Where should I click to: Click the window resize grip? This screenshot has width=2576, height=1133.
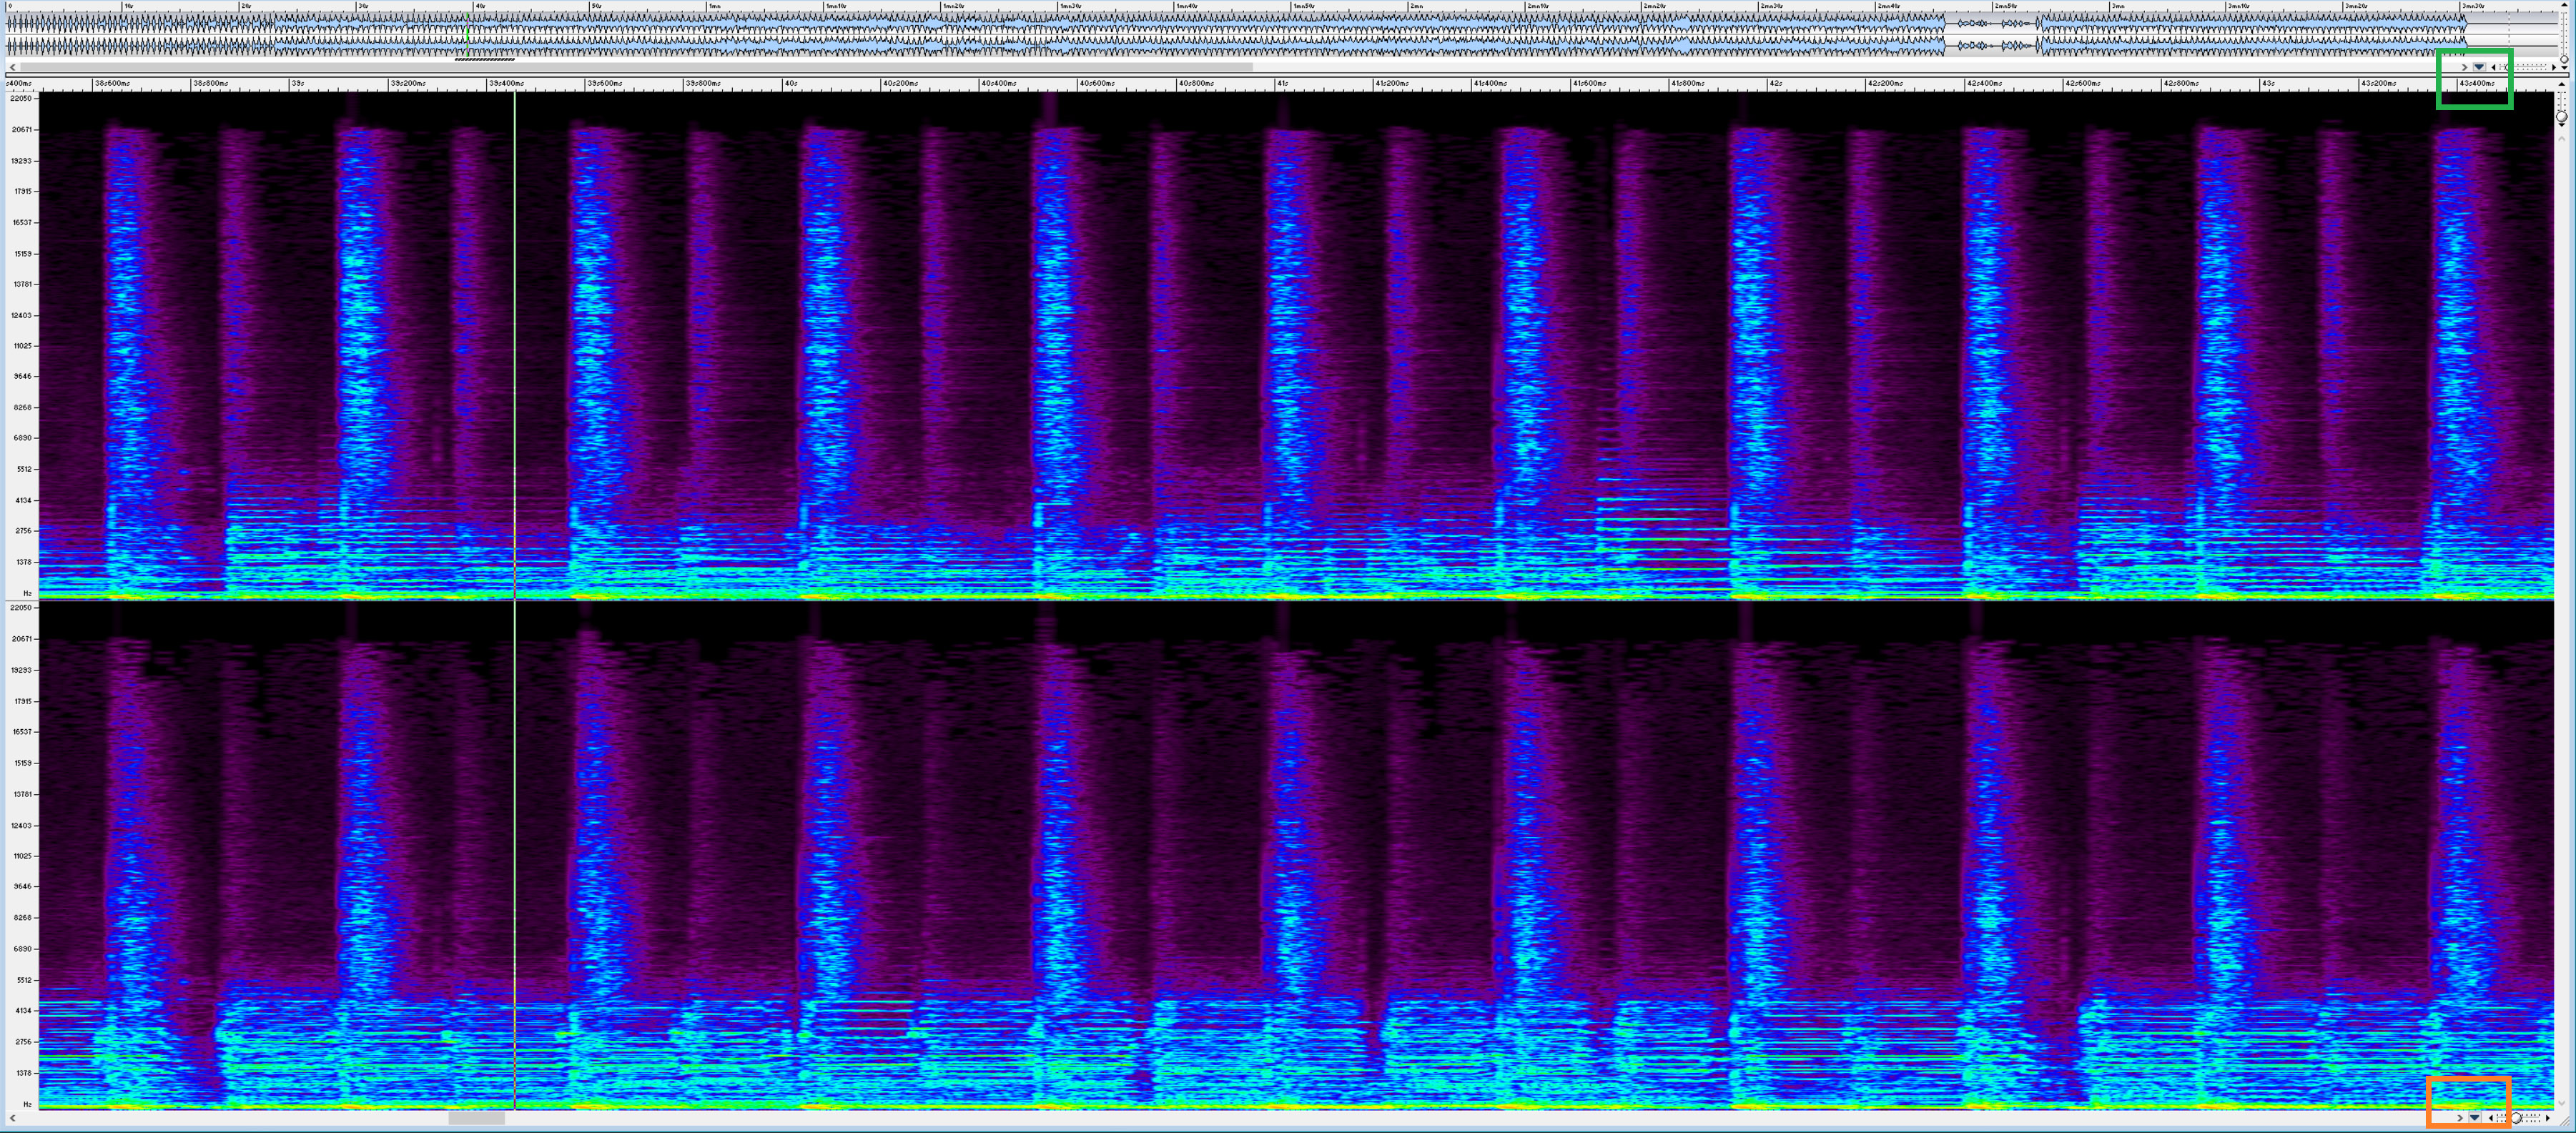(x=2565, y=1122)
